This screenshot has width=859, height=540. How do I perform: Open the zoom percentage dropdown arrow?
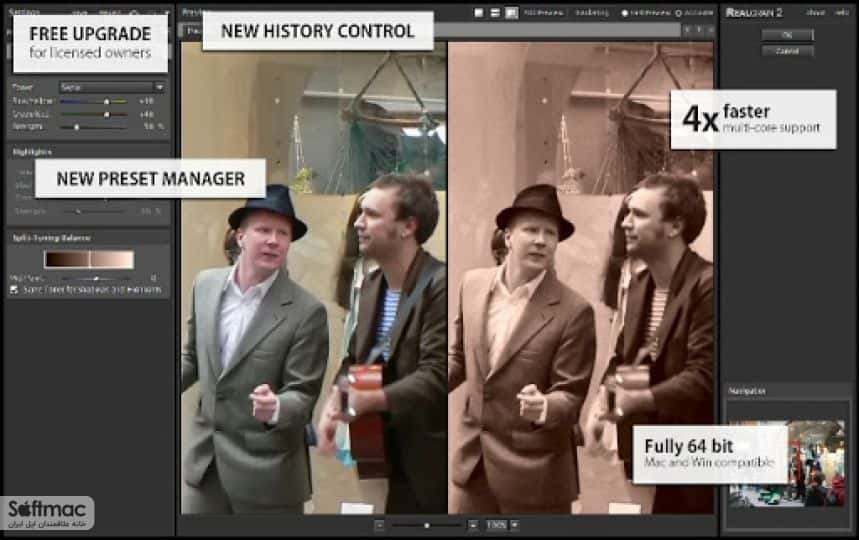coord(514,525)
